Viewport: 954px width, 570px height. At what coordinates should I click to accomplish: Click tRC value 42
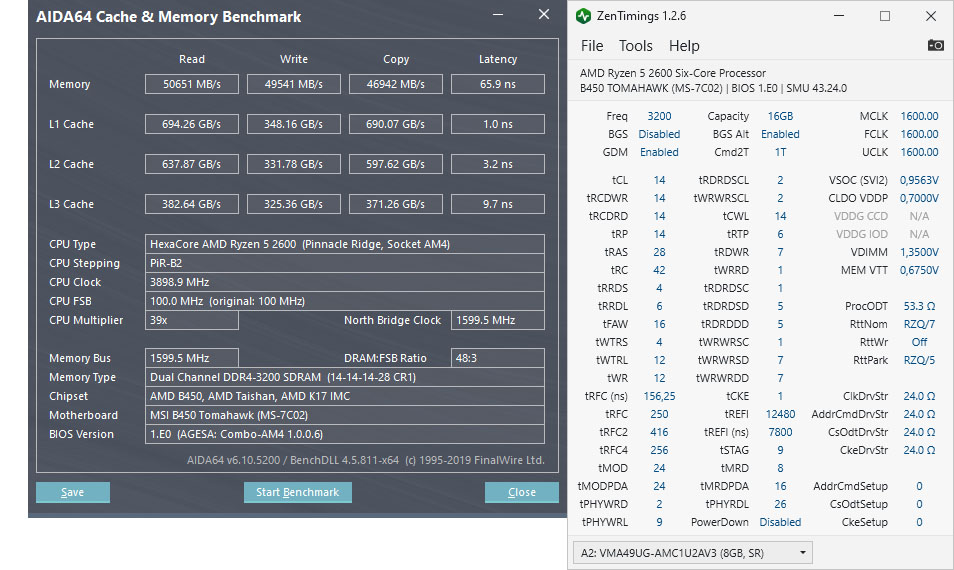coord(660,270)
